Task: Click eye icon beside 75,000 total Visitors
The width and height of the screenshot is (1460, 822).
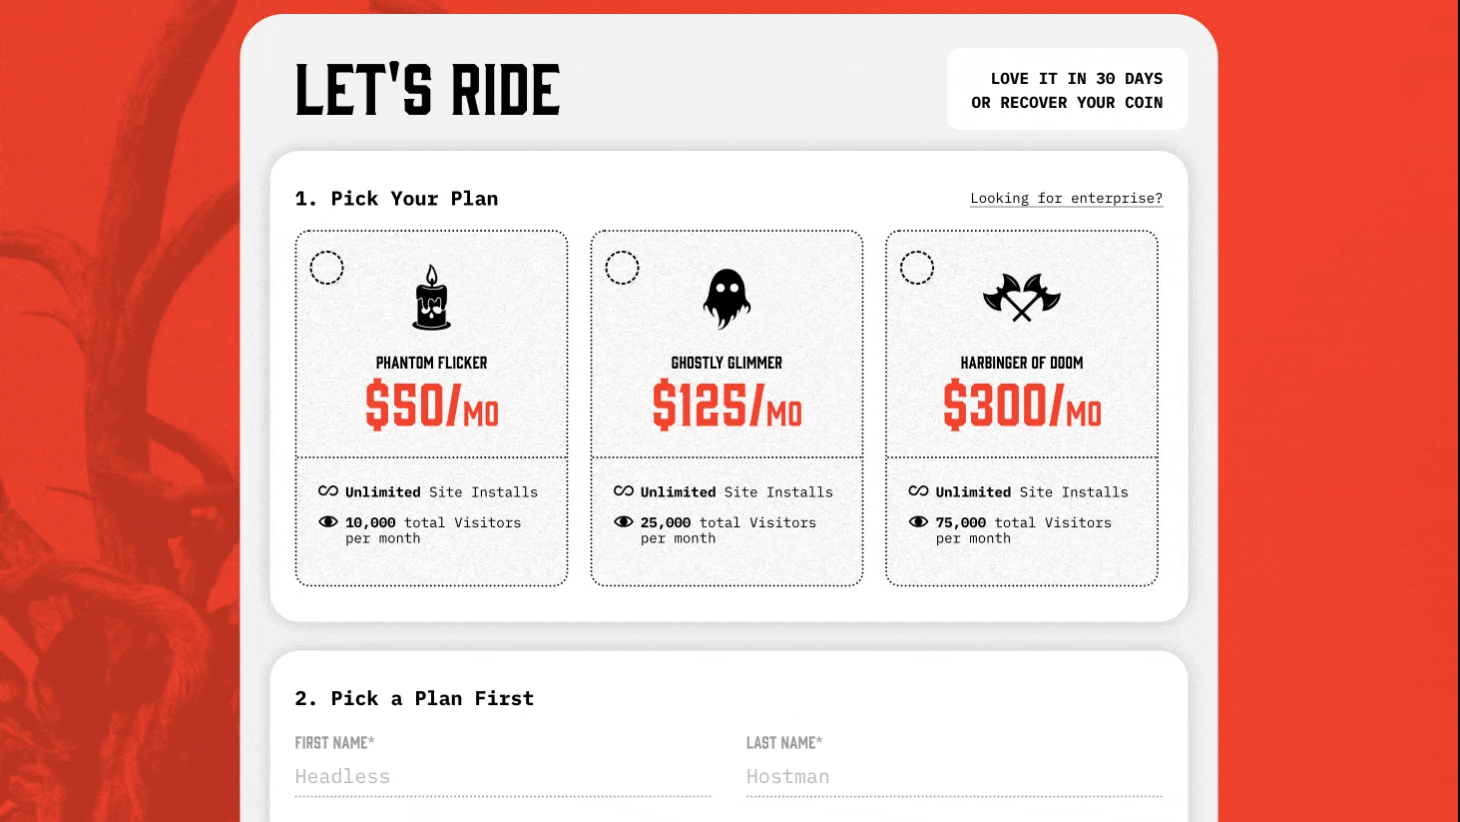Action: 918,522
